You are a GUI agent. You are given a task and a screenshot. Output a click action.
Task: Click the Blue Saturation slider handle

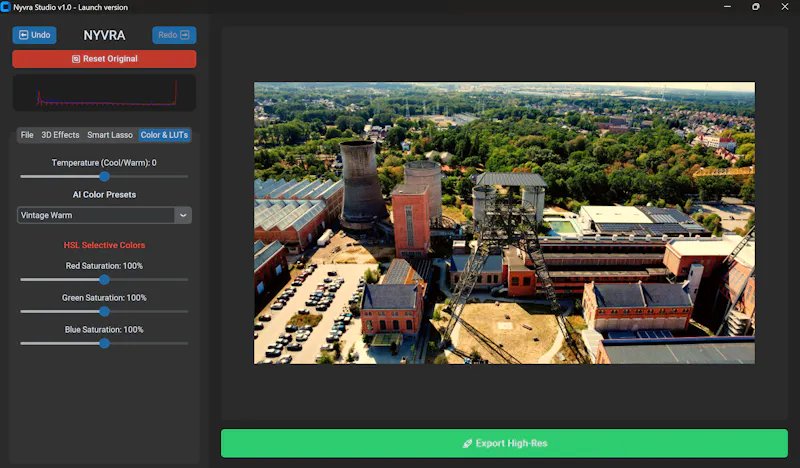click(105, 343)
